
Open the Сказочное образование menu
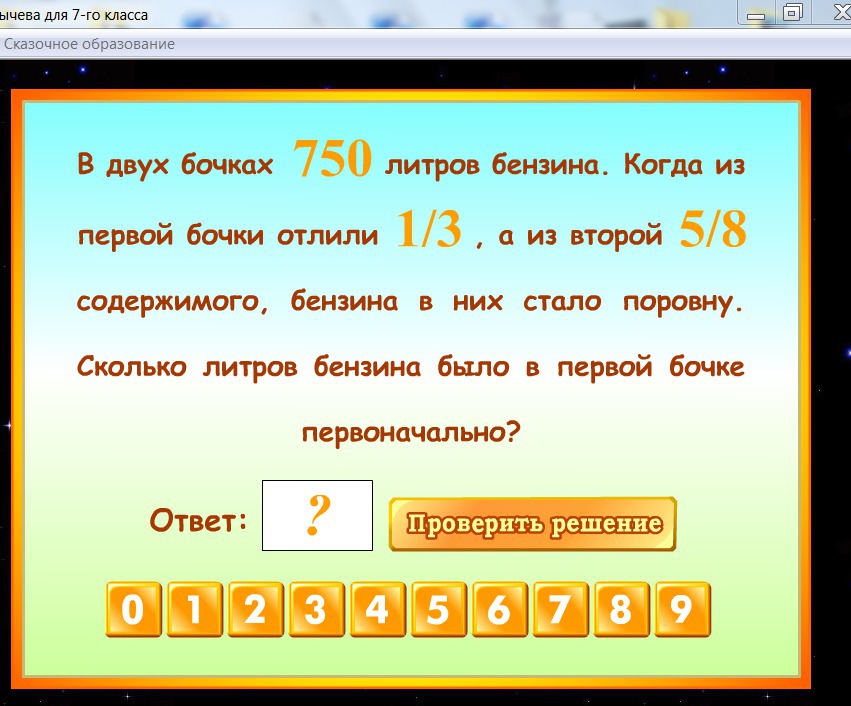click(89, 44)
